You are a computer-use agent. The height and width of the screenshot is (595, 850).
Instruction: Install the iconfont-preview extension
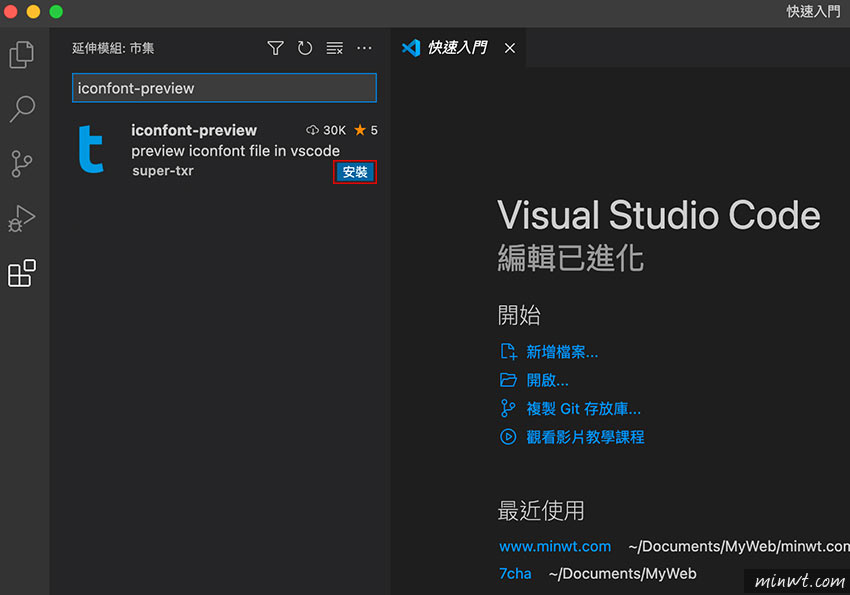click(x=355, y=172)
